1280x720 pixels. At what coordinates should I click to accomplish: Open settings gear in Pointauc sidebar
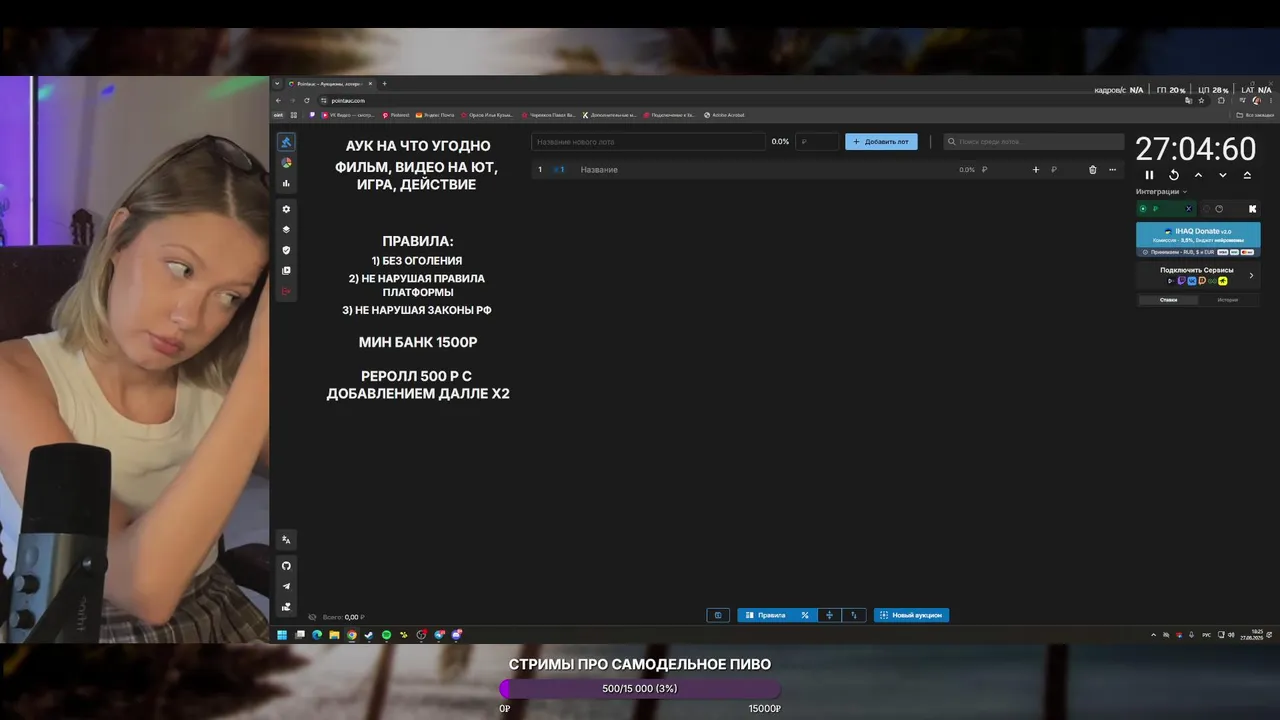click(286, 209)
